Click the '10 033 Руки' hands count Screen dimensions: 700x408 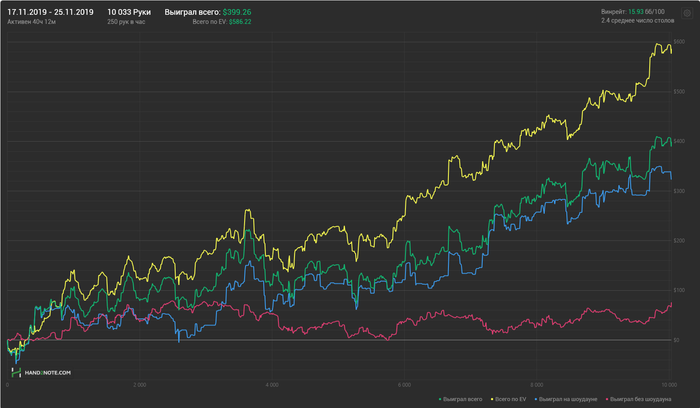coord(129,12)
